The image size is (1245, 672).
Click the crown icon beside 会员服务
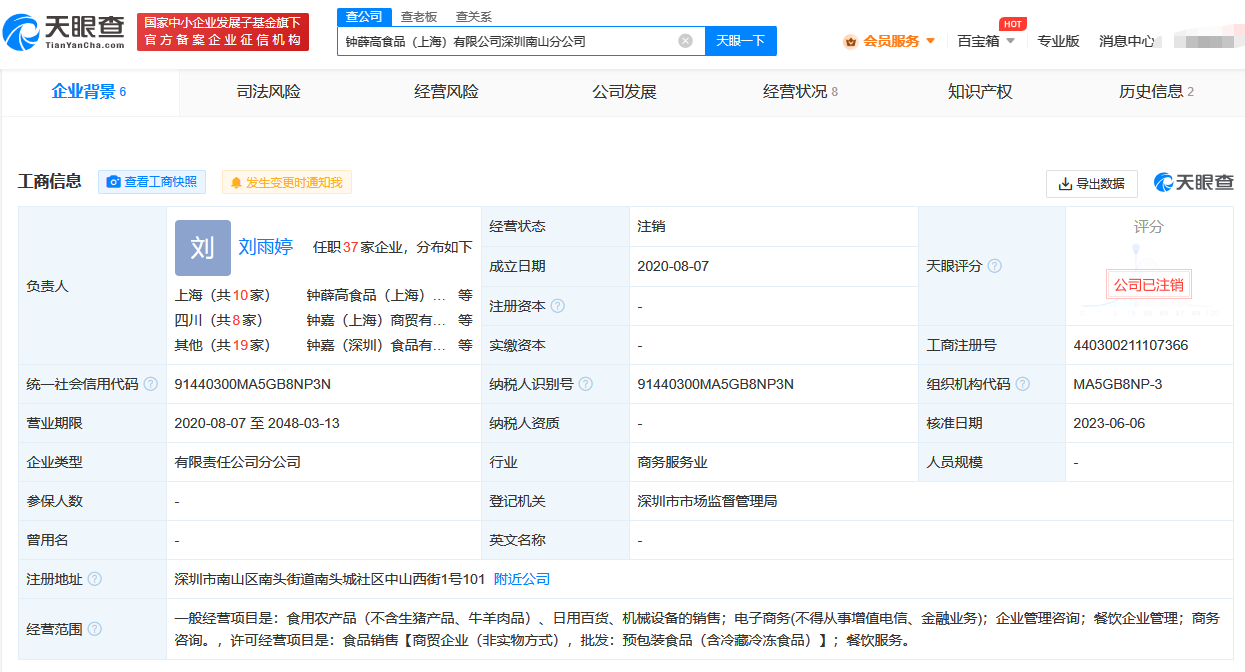[850, 41]
